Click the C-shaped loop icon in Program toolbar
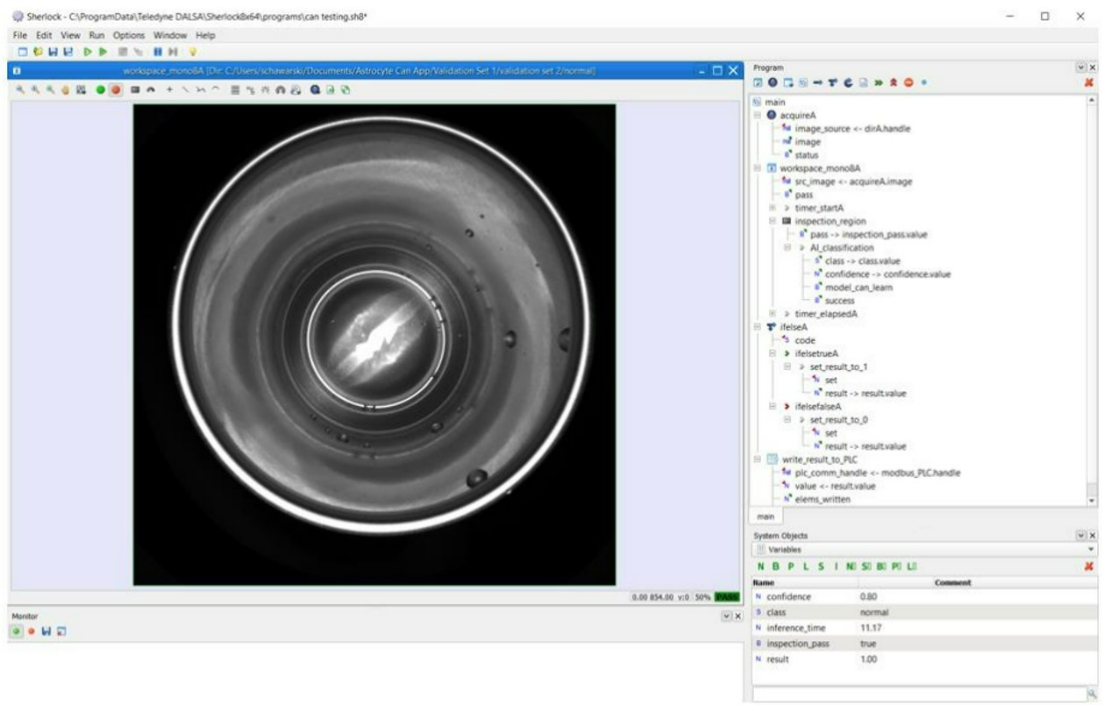1102x705 pixels. [x=848, y=83]
